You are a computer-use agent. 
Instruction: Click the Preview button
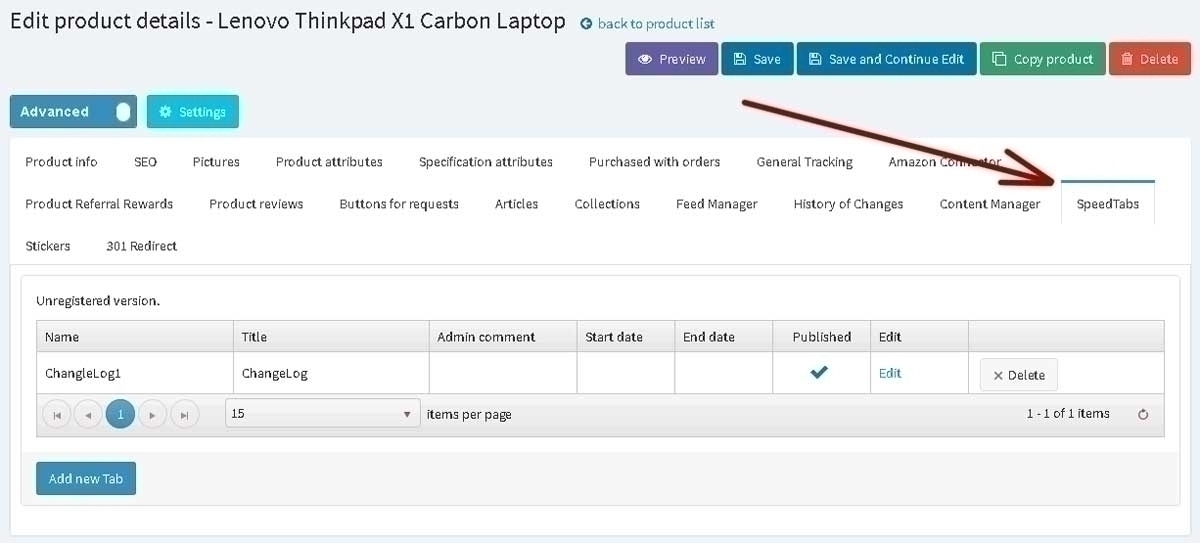click(x=672, y=59)
